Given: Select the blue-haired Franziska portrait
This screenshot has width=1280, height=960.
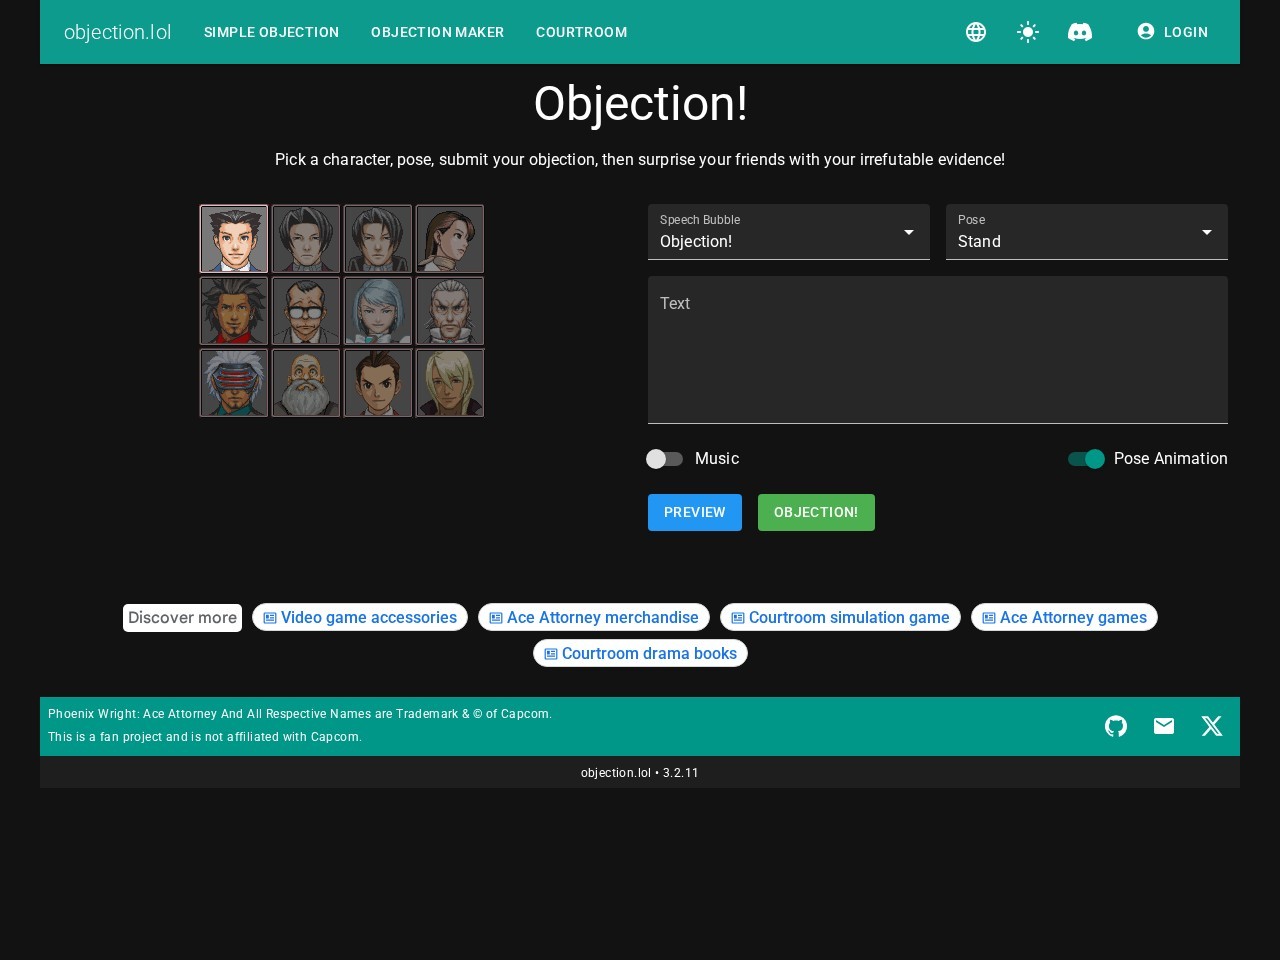Looking at the screenshot, I should pos(378,311).
